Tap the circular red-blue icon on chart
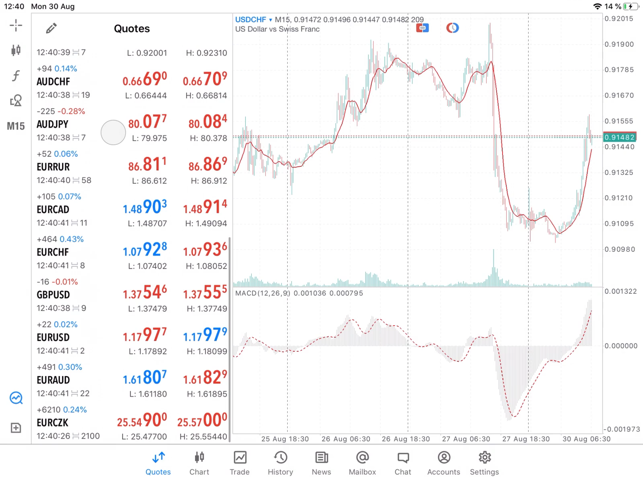The height and width of the screenshot is (482, 643). point(452,28)
